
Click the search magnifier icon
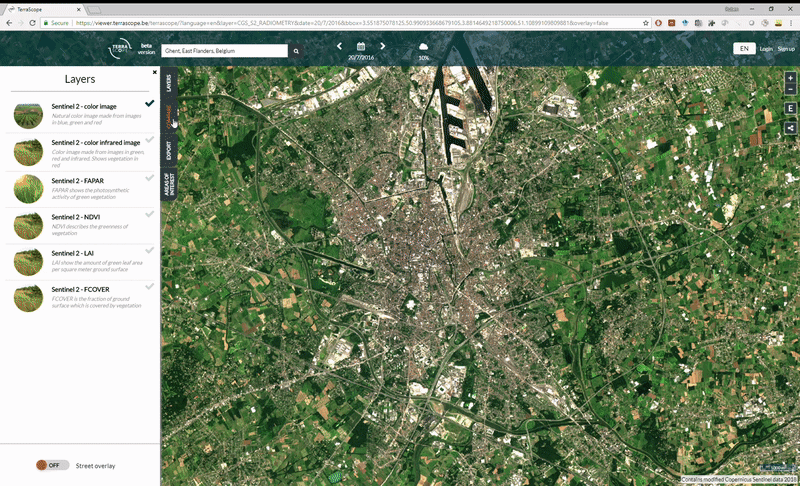pos(296,50)
